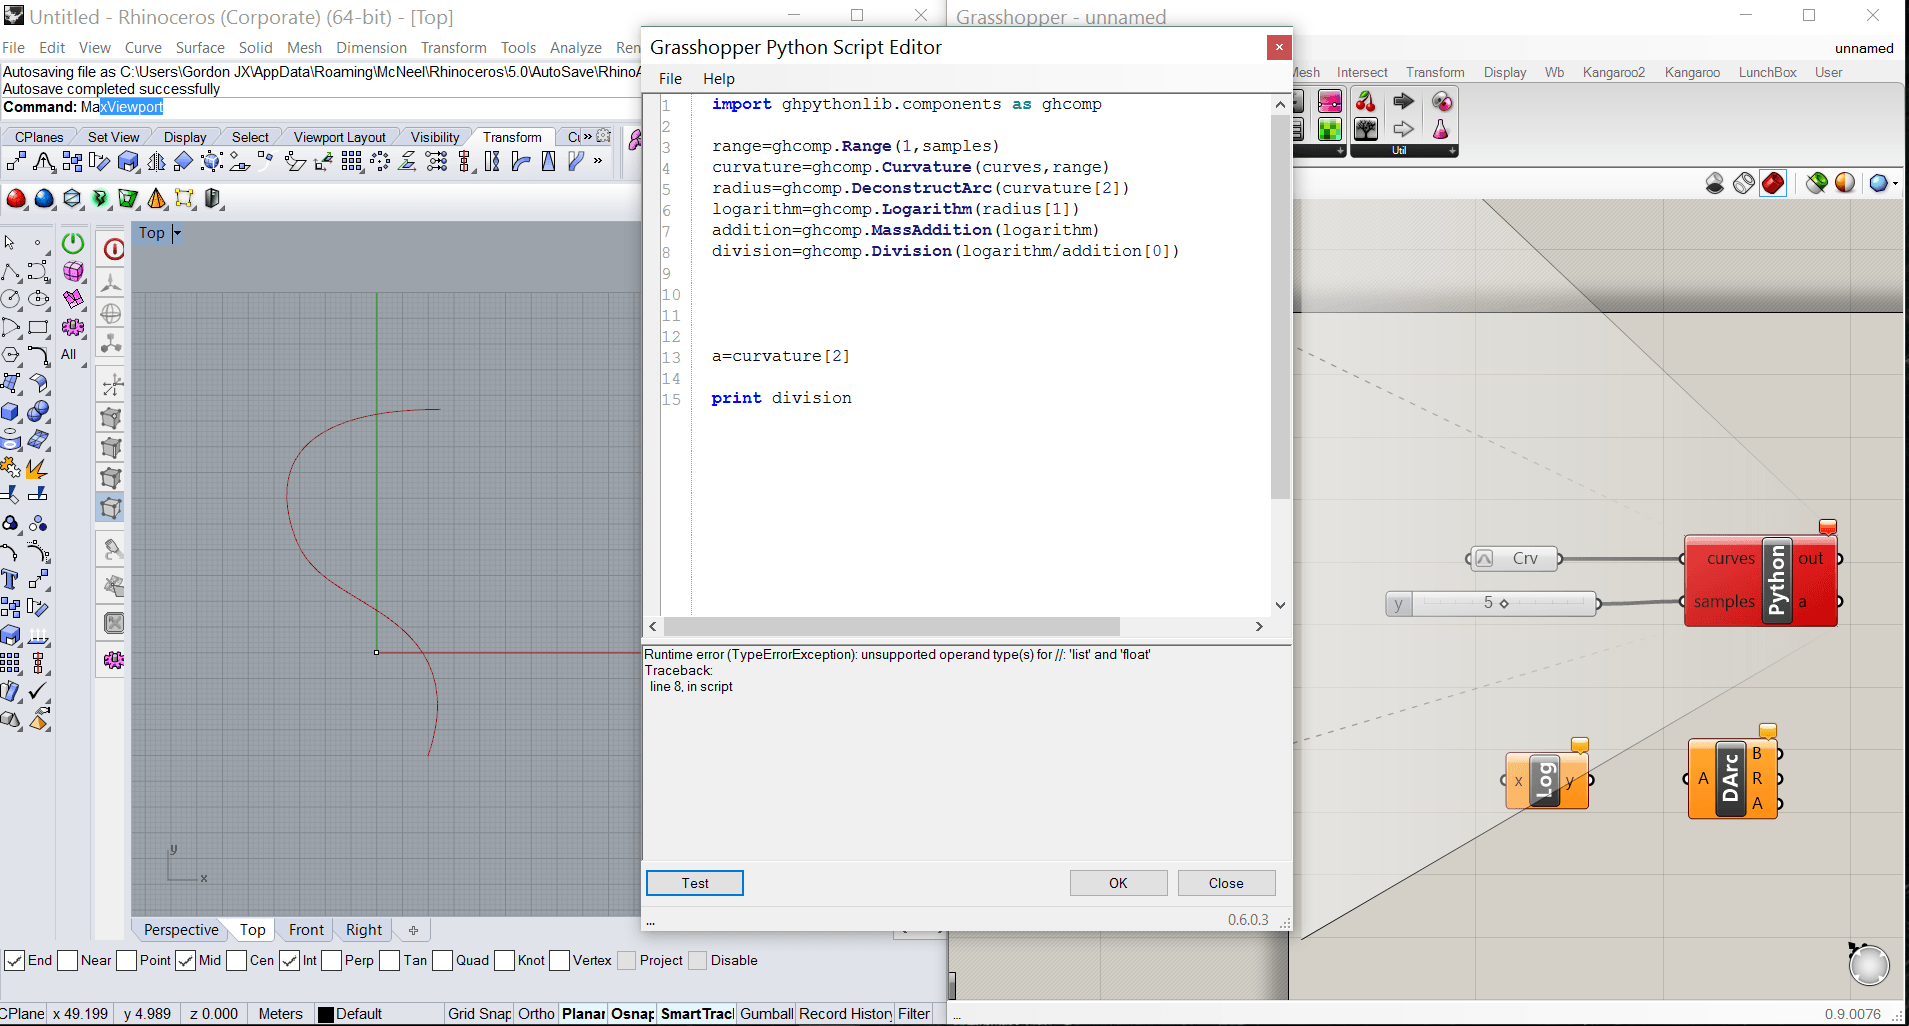Toggle the Int osnap checkbox
This screenshot has width=1909, height=1026.
(x=289, y=960)
